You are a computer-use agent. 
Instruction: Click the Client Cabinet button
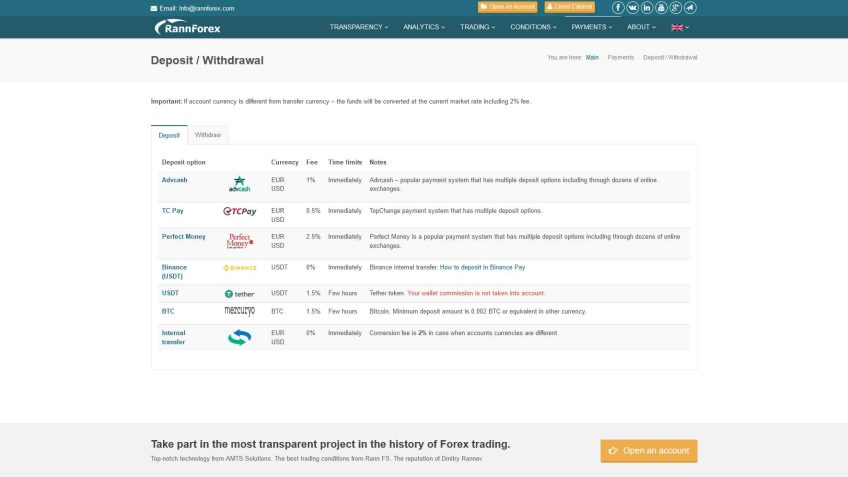569,7
